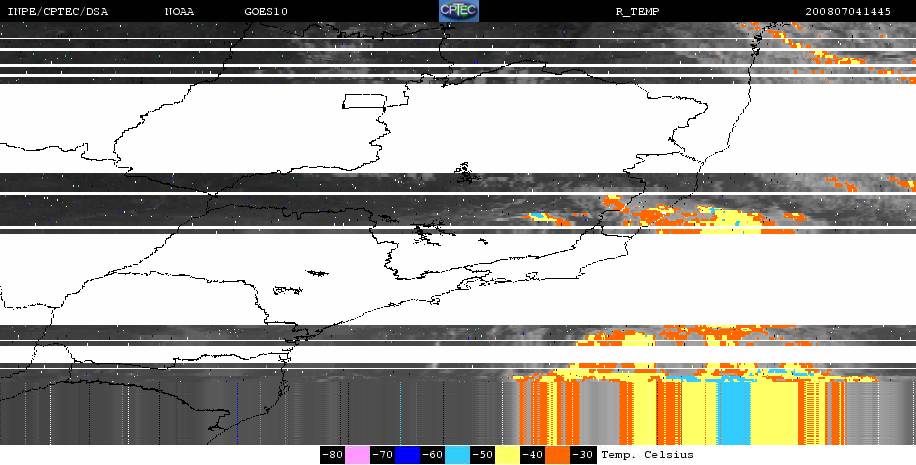Click the NOAA label in header
This screenshot has height=465, width=916.
click(179, 12)
